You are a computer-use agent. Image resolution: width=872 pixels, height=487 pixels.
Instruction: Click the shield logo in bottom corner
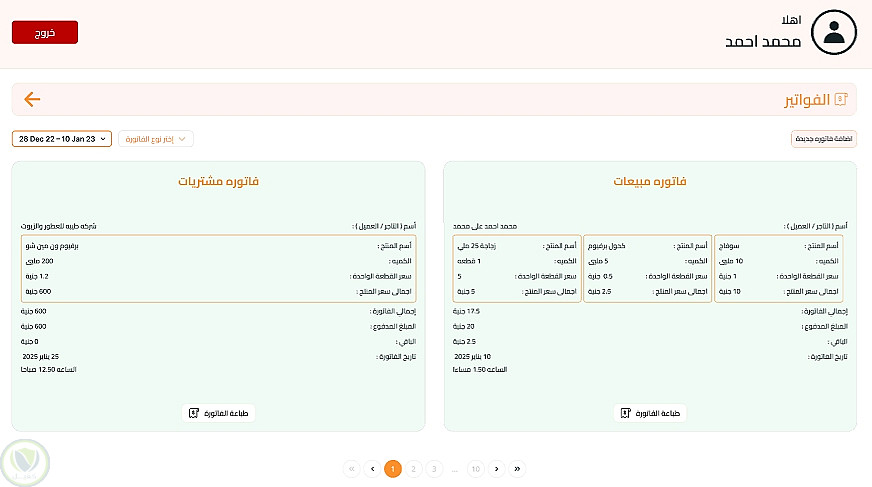(x=26, y=462)
